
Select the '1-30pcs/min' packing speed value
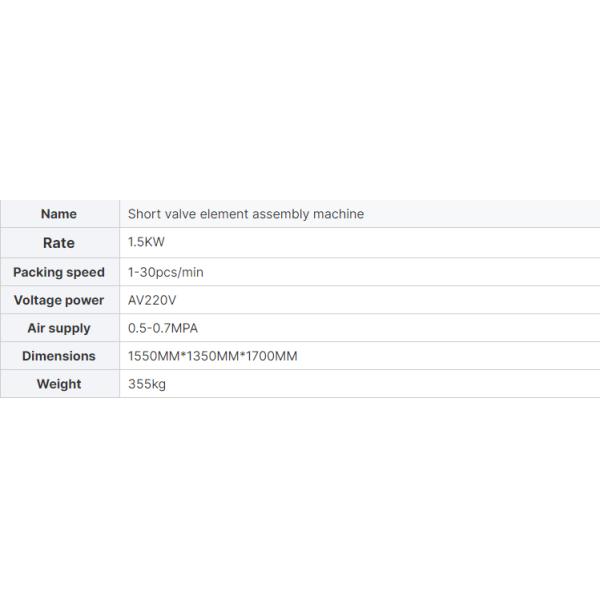point(165,272)
